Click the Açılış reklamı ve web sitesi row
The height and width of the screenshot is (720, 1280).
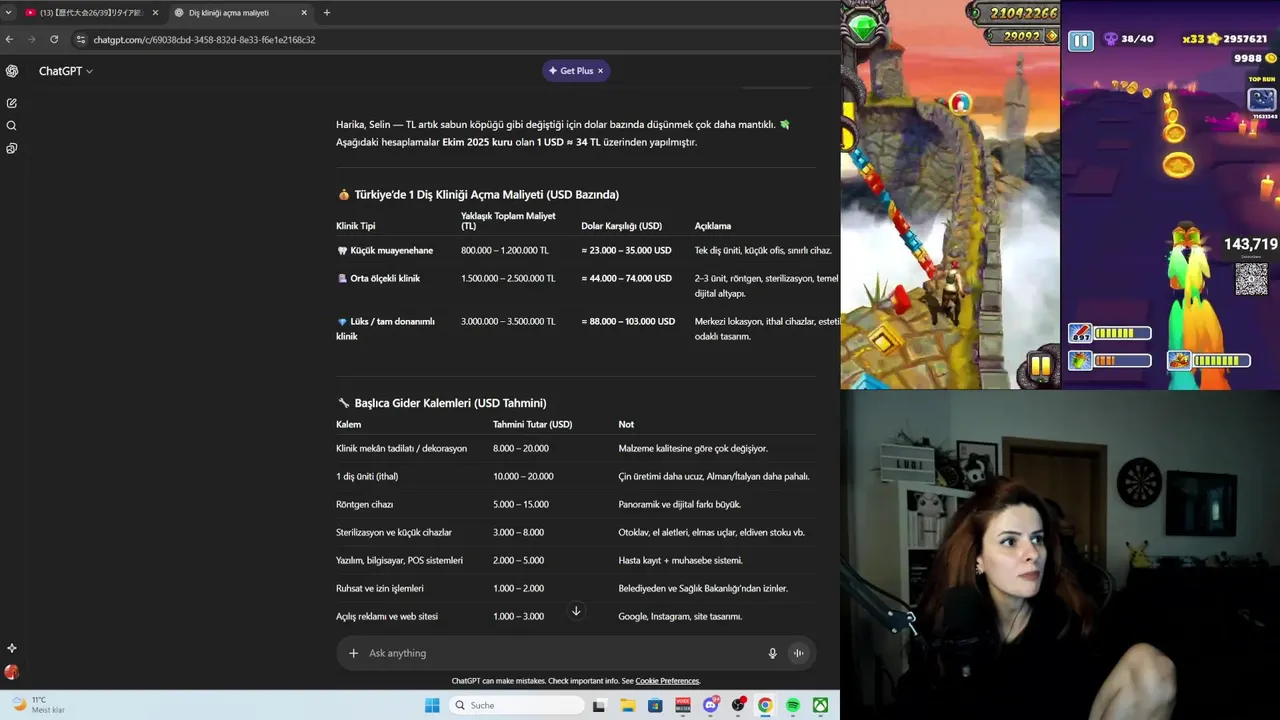pos(575,616)
